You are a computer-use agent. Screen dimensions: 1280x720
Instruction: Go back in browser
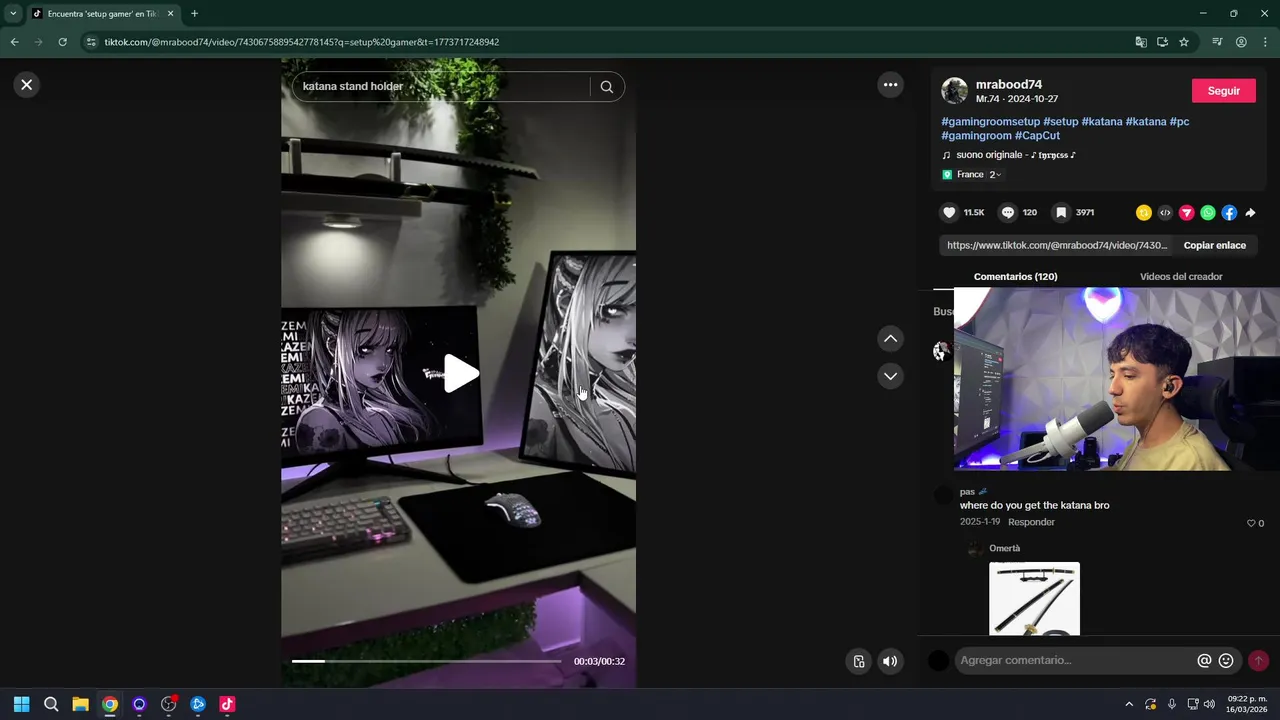14,42
